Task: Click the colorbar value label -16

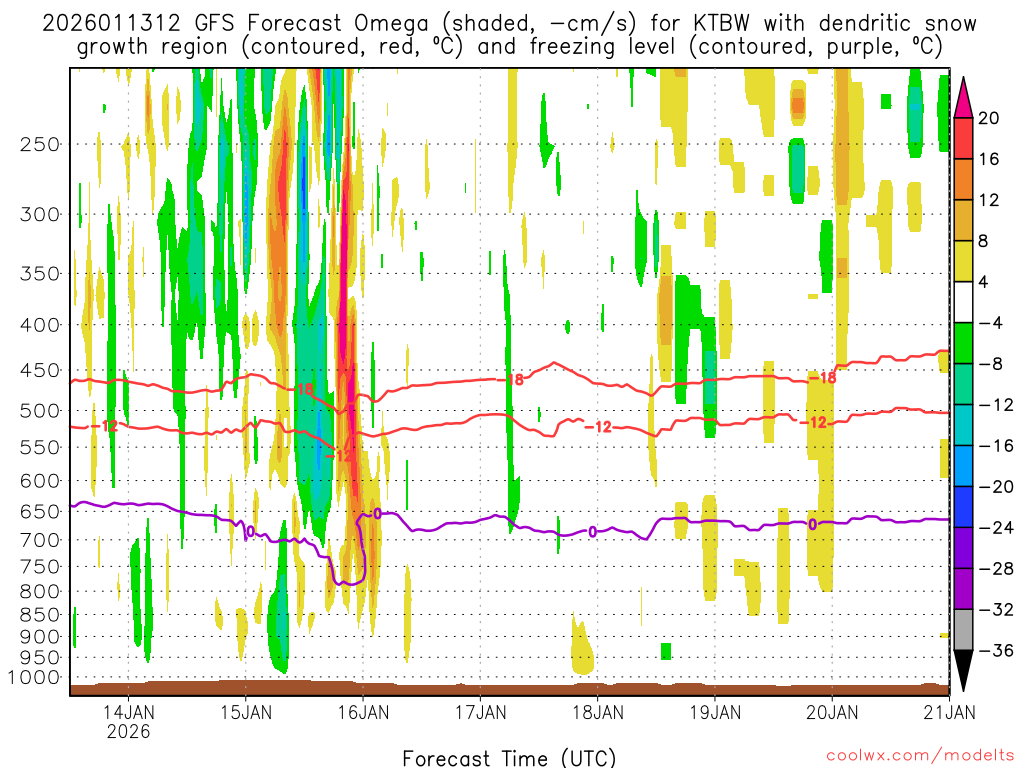Action: 996,446
